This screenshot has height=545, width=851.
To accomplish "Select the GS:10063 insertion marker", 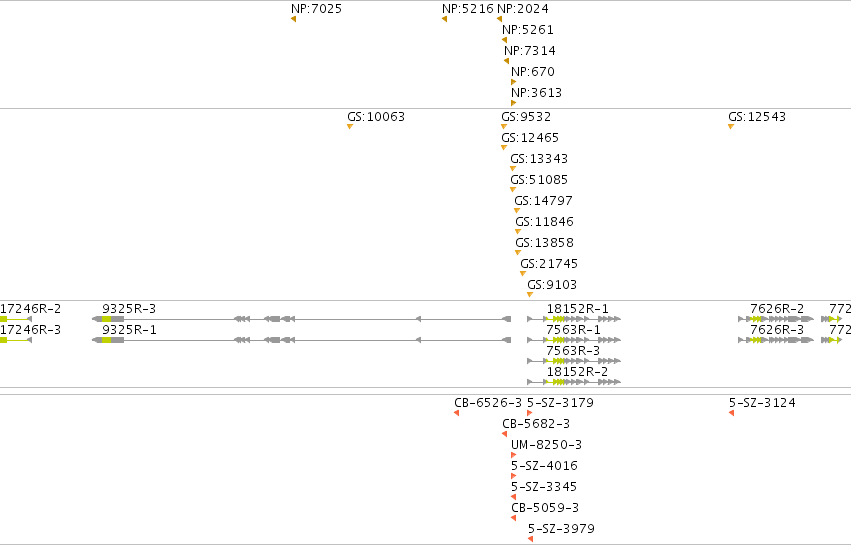I will pyautogui.click(x=350, y=126).
